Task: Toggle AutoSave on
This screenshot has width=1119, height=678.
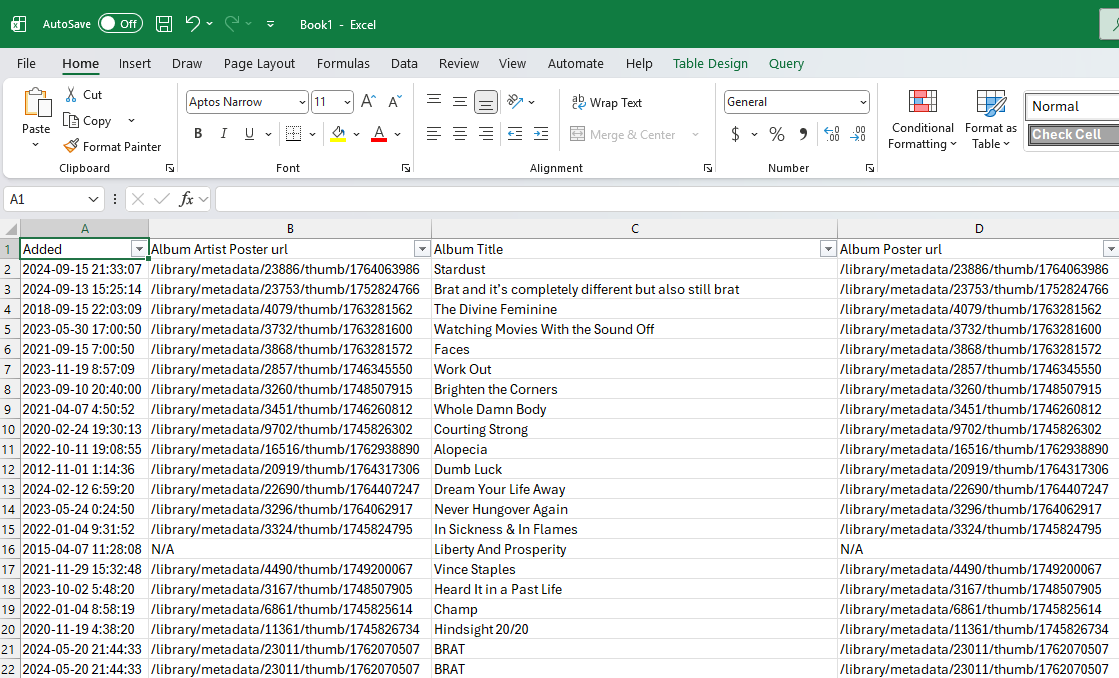Action: [120, 23]
